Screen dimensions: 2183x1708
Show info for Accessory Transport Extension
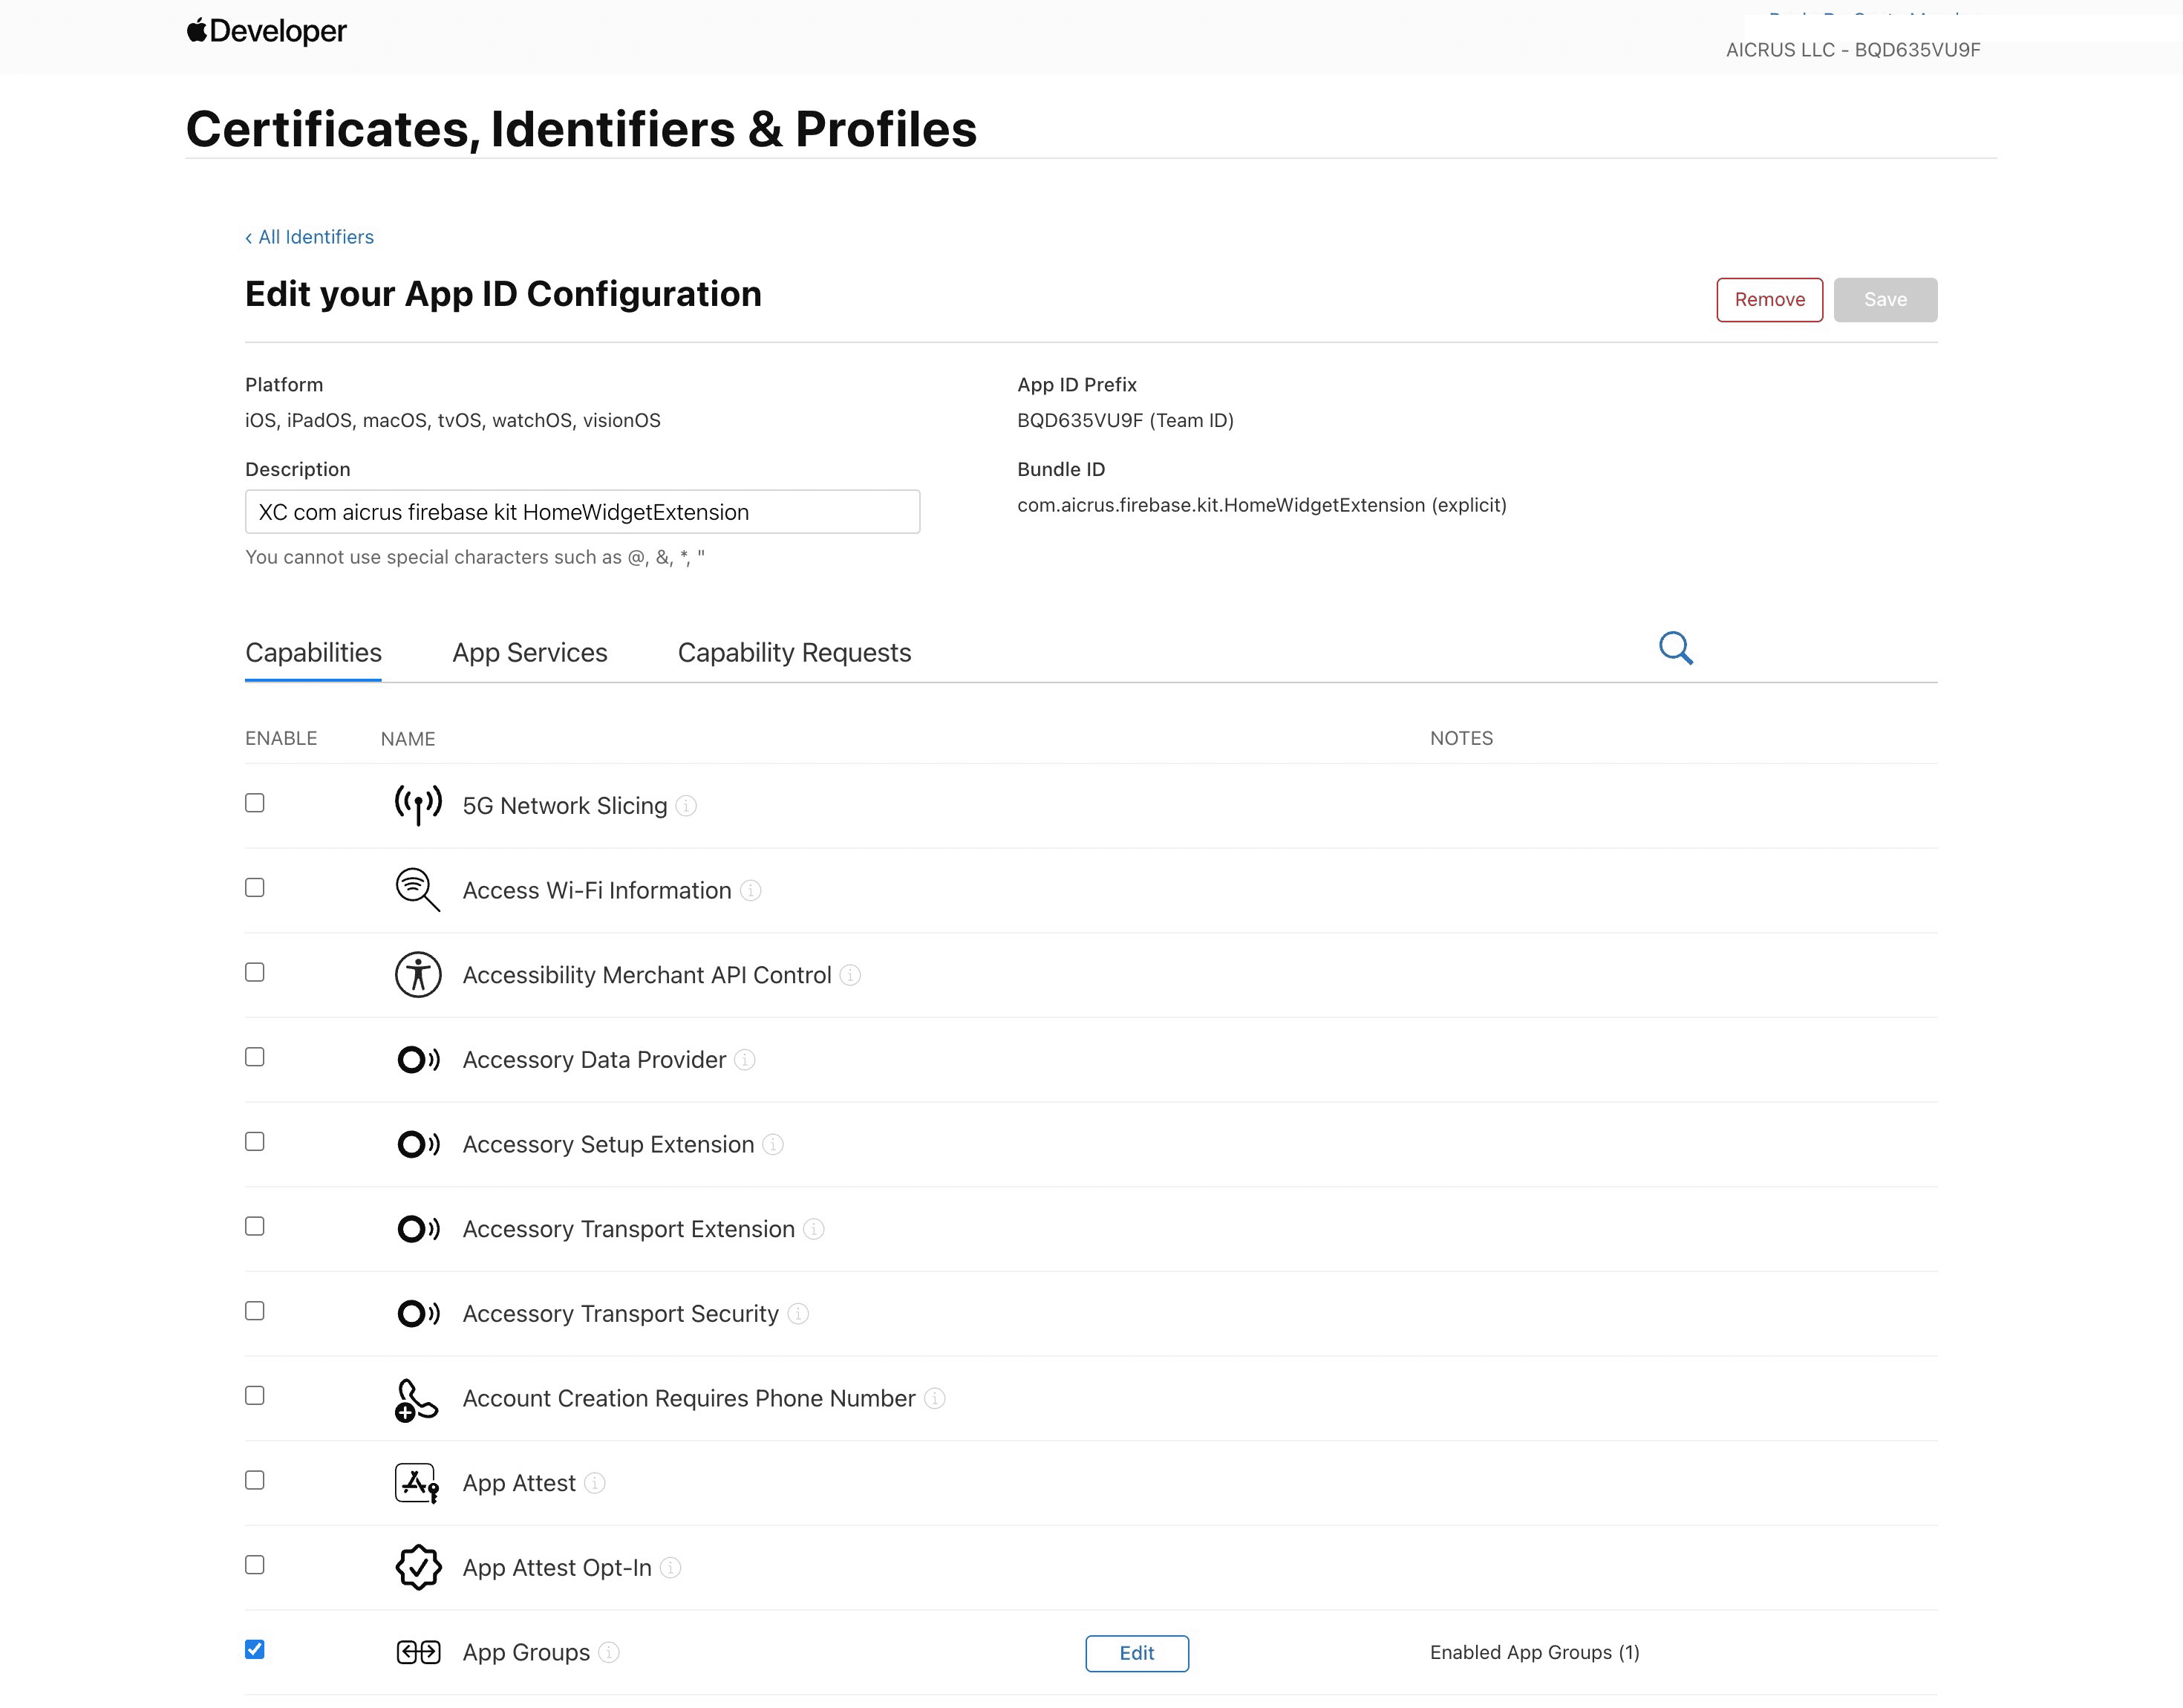814,1229
